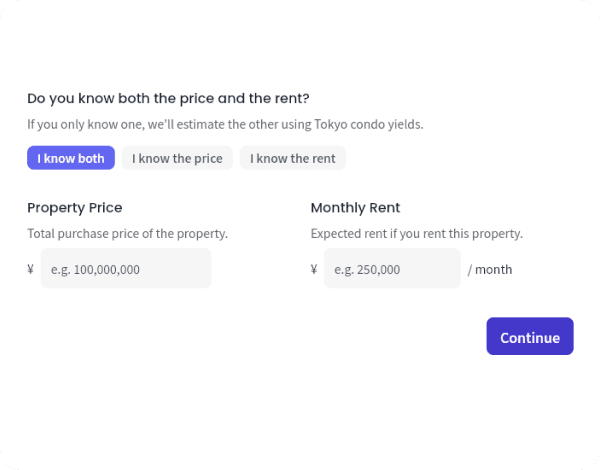Click the word "Total" under Property Price
The image size is (600, 470).
[42, 234]
